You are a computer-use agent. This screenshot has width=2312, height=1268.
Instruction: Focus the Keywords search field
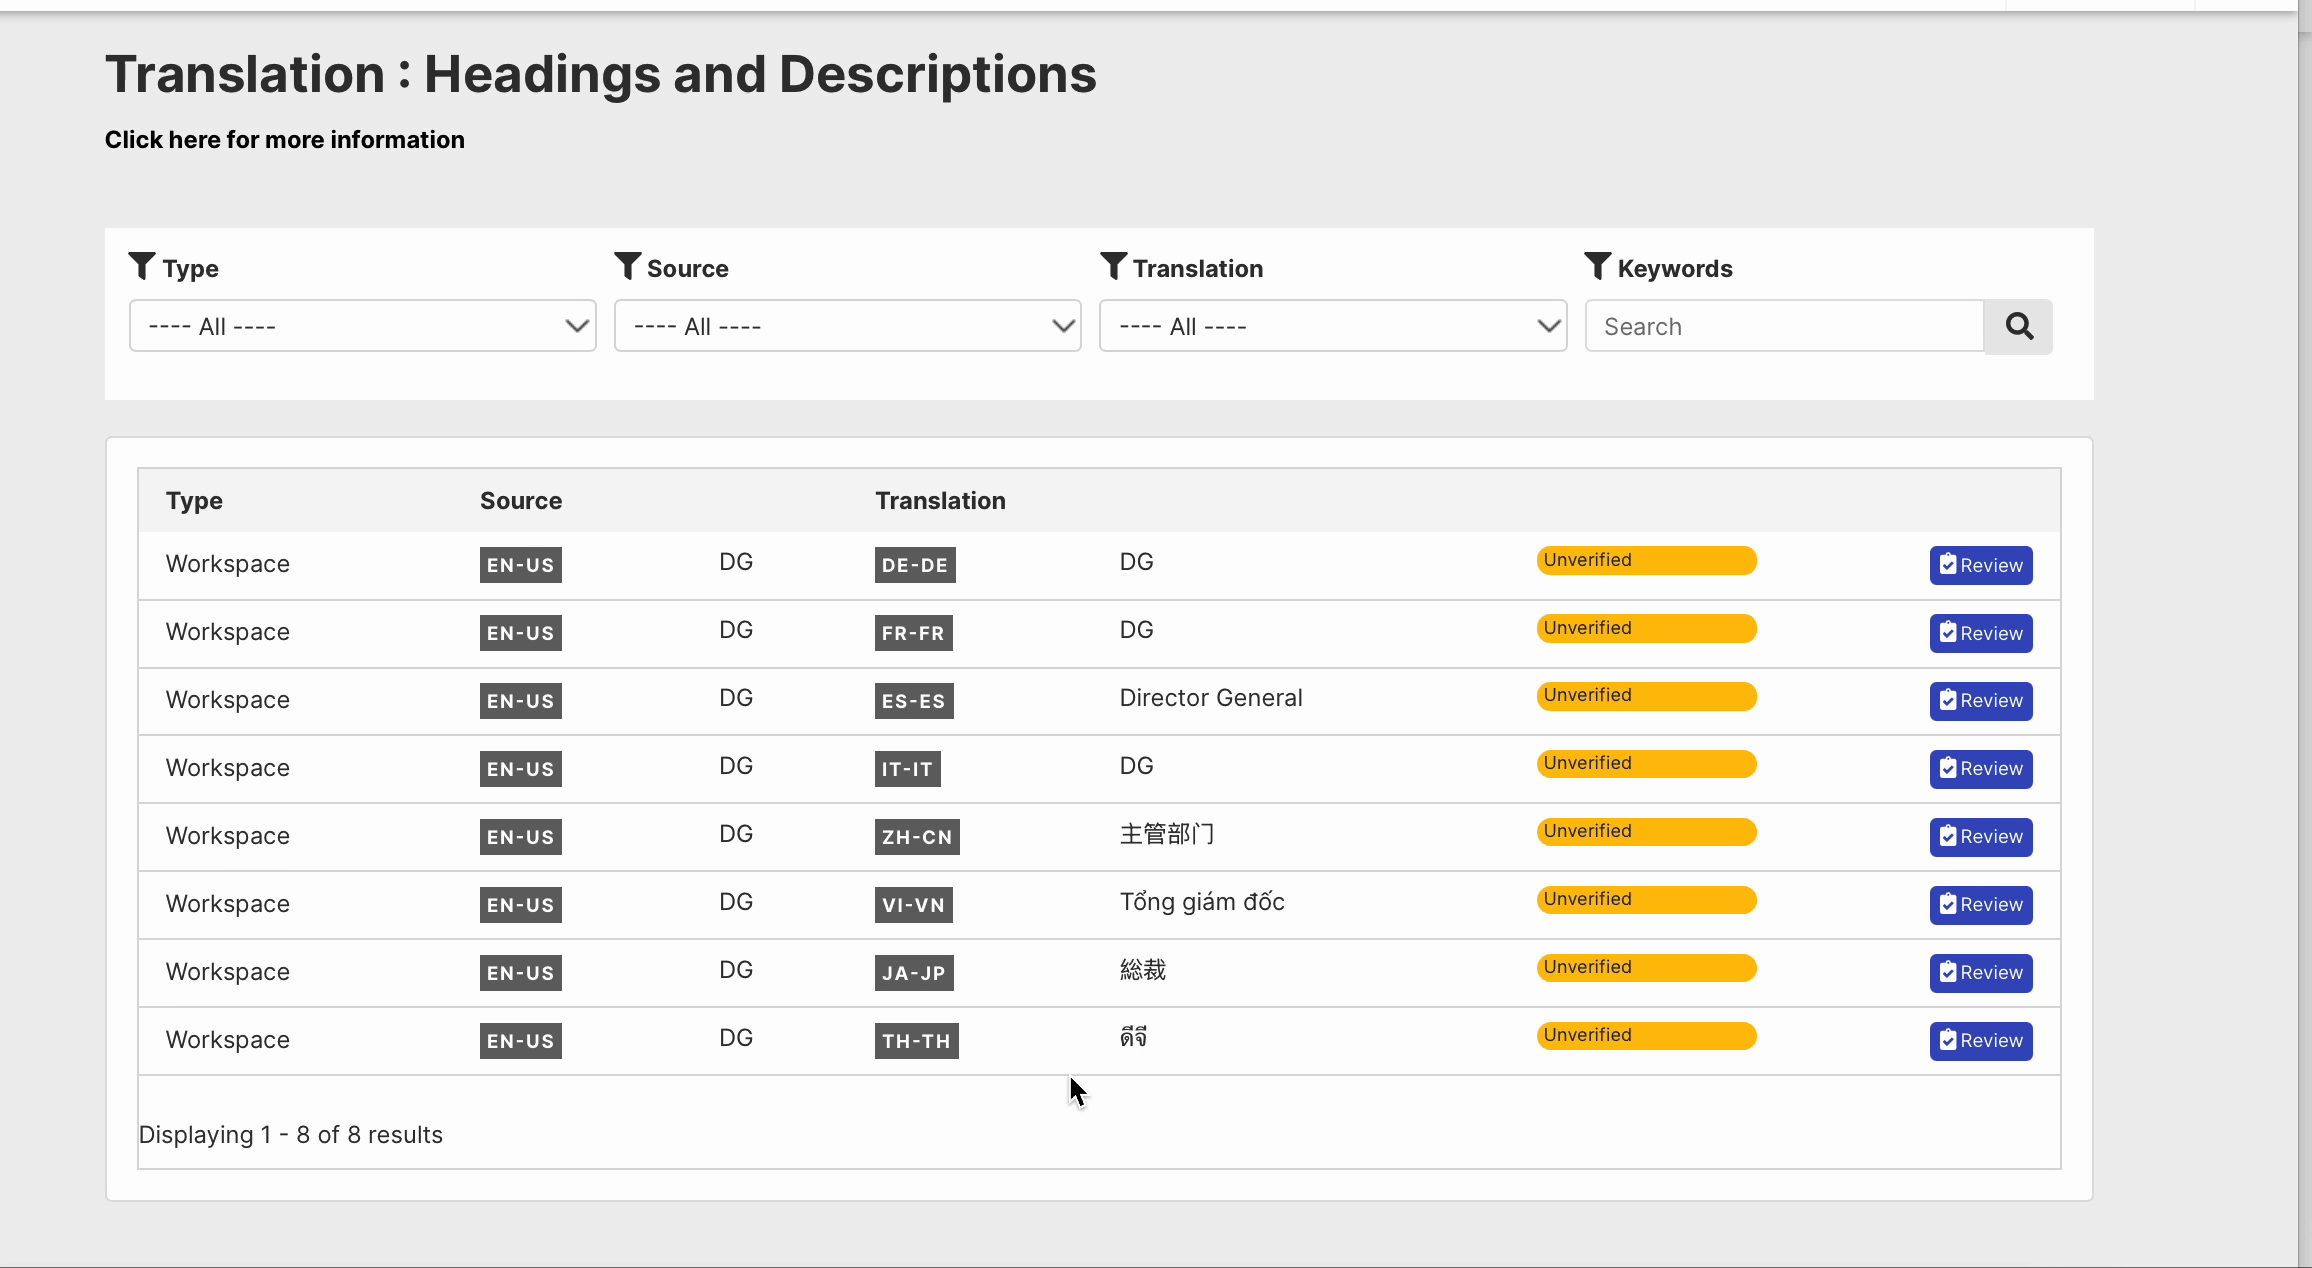click(x=1785, y=326)
